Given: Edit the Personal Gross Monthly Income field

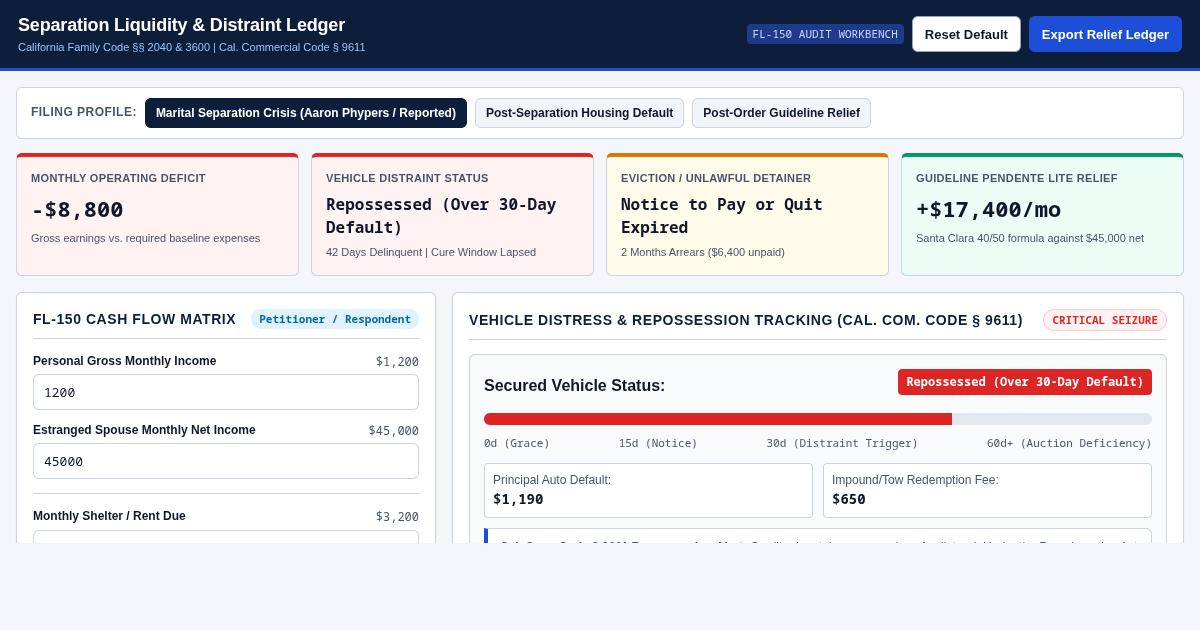Looking at the screenshot, I should tap(226, 392).
